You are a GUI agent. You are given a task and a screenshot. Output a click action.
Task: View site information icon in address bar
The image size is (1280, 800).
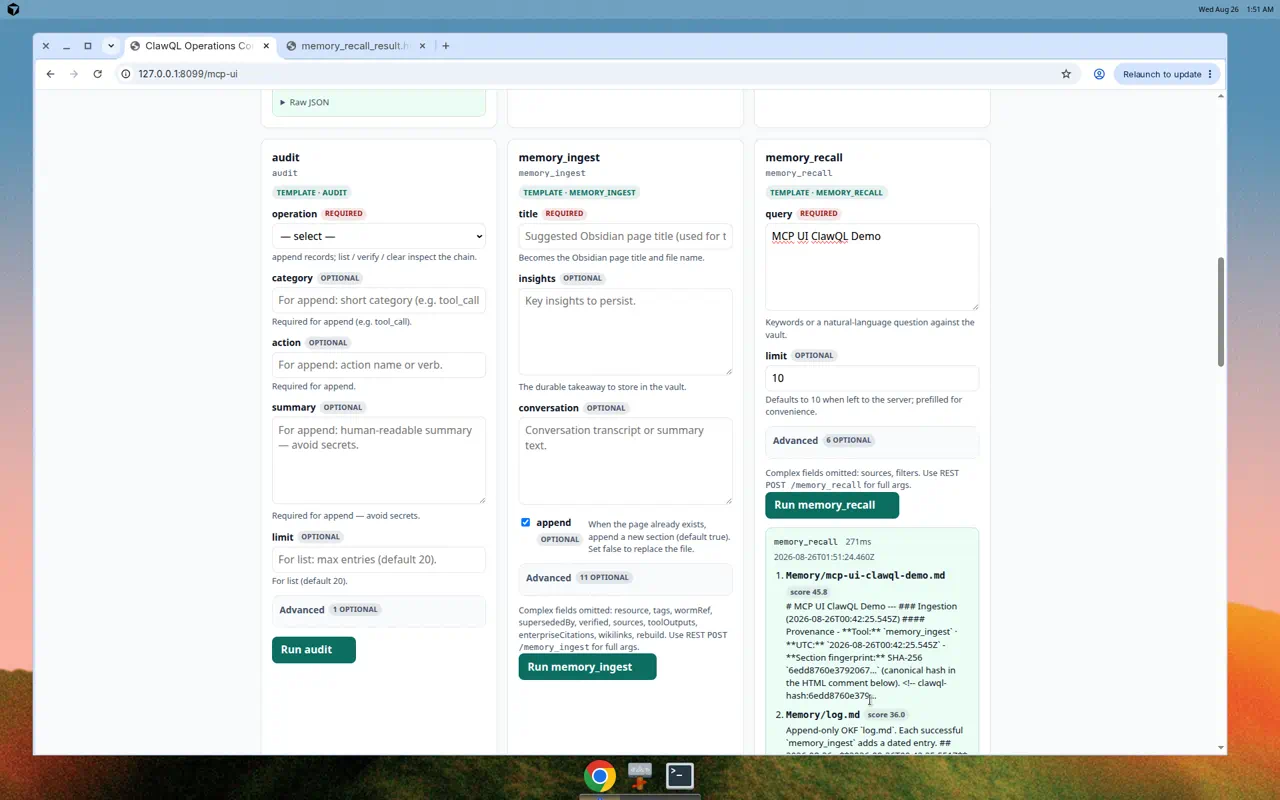tap(126, 74)
